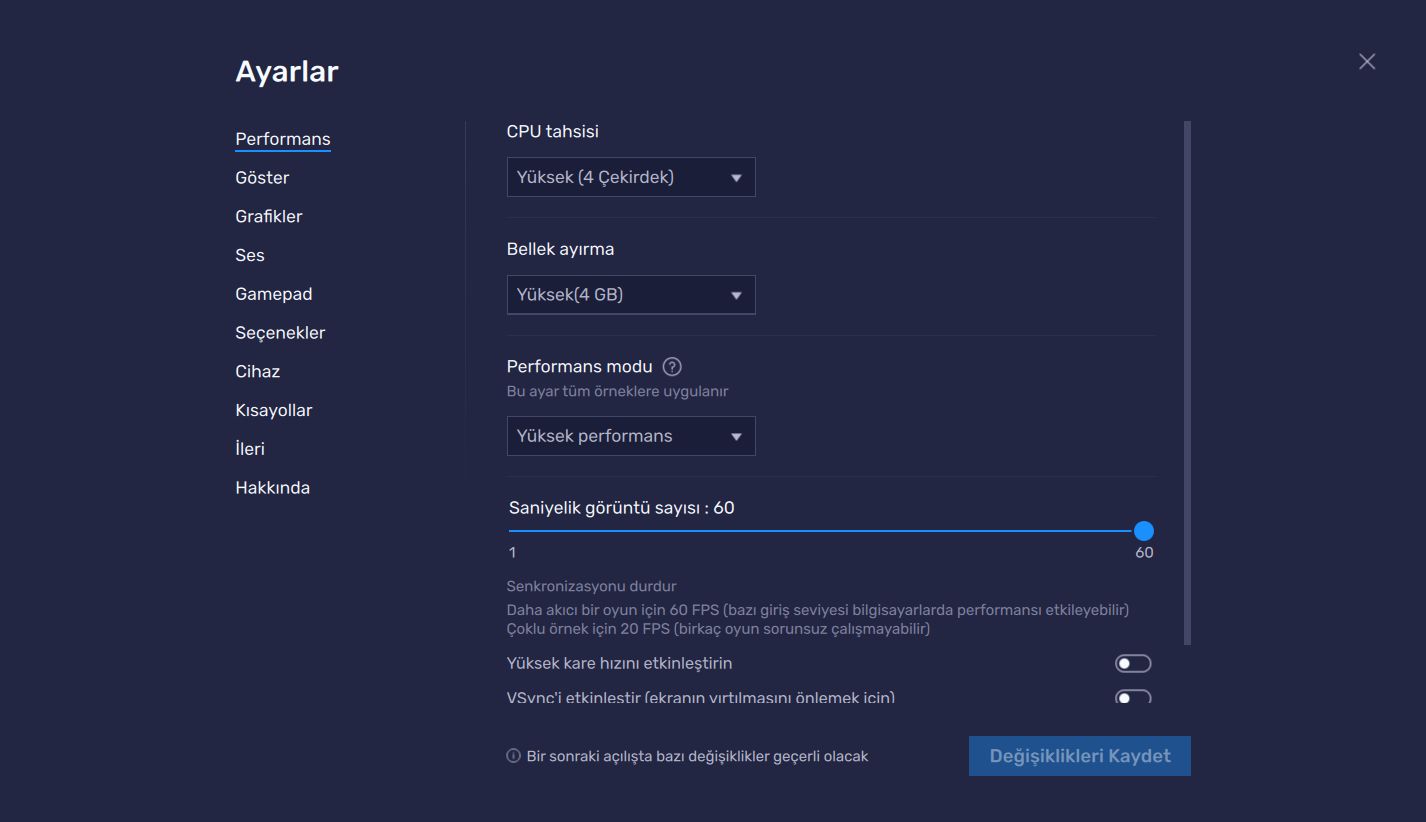Click the Saniyelik görüntü sayısı label
The height and width of the screenshot is (822, 1426).
(x=622, y=508)
